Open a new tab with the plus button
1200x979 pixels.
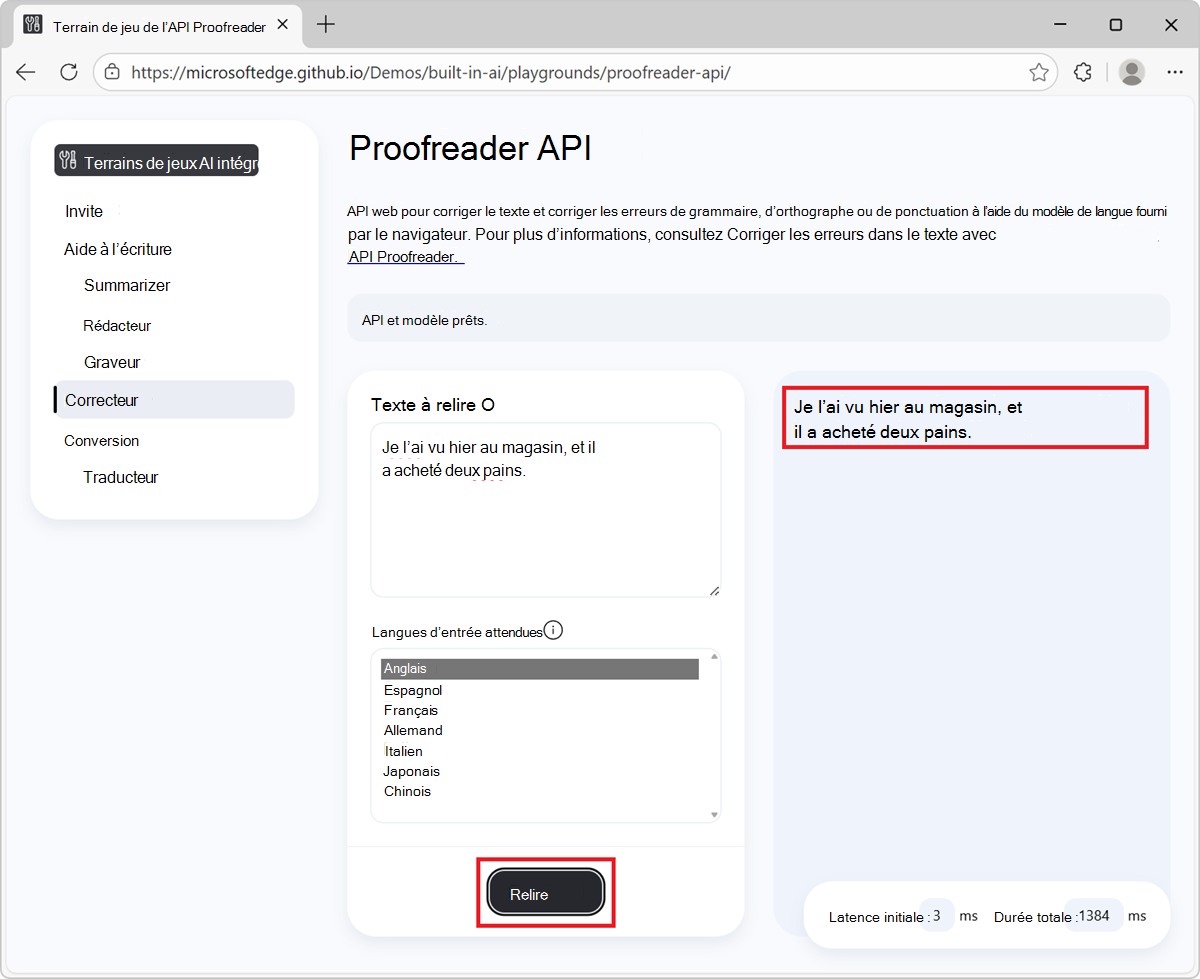(x=326, y=25)
